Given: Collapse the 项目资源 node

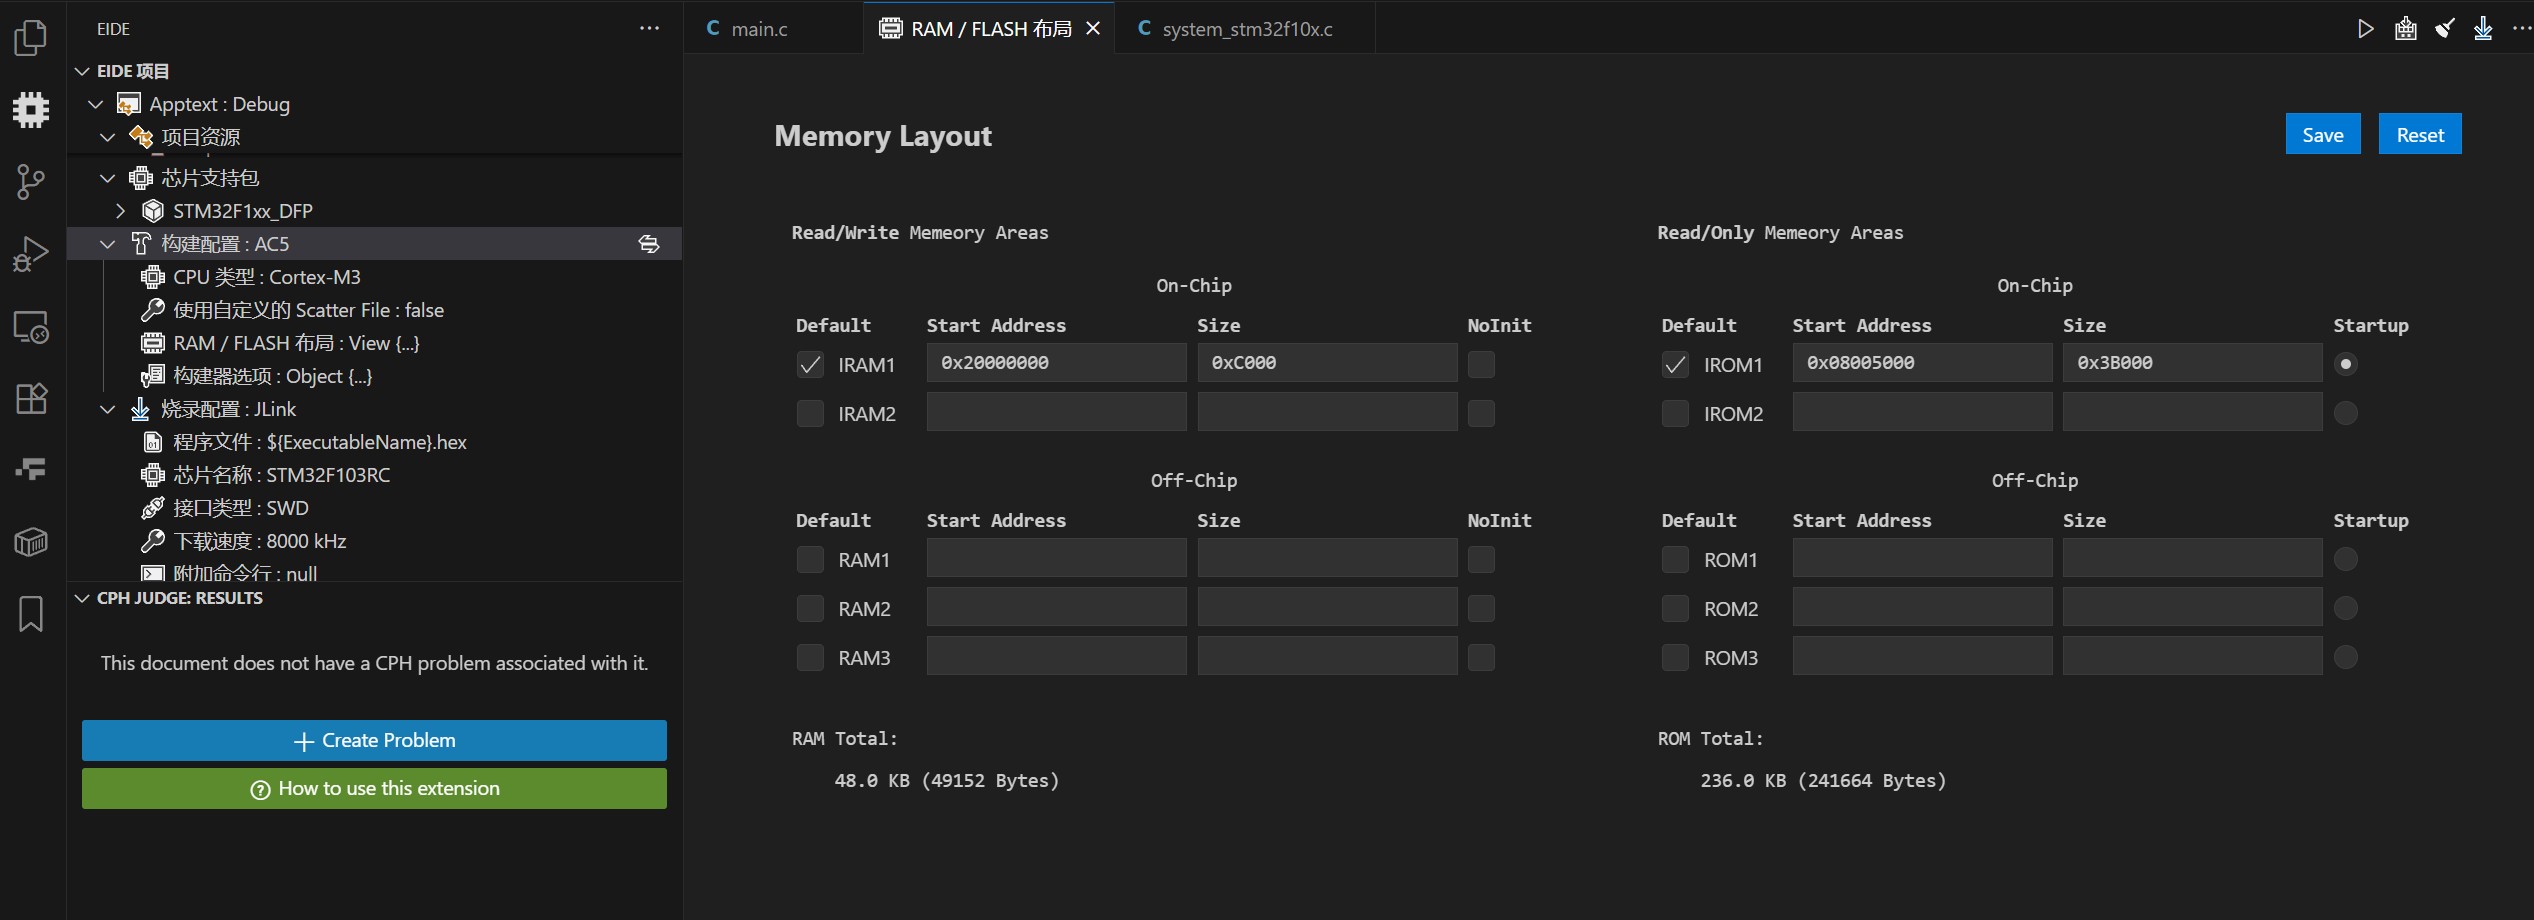Looking at the screenshot, I should (108, 137).
